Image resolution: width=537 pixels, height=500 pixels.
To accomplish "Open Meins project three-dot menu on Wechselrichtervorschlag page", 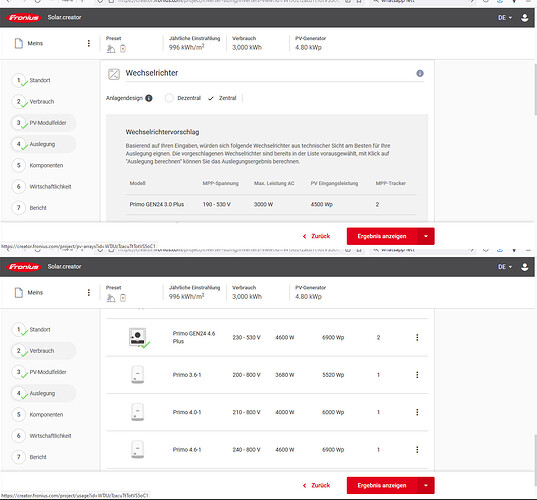I will coord(89,43).
